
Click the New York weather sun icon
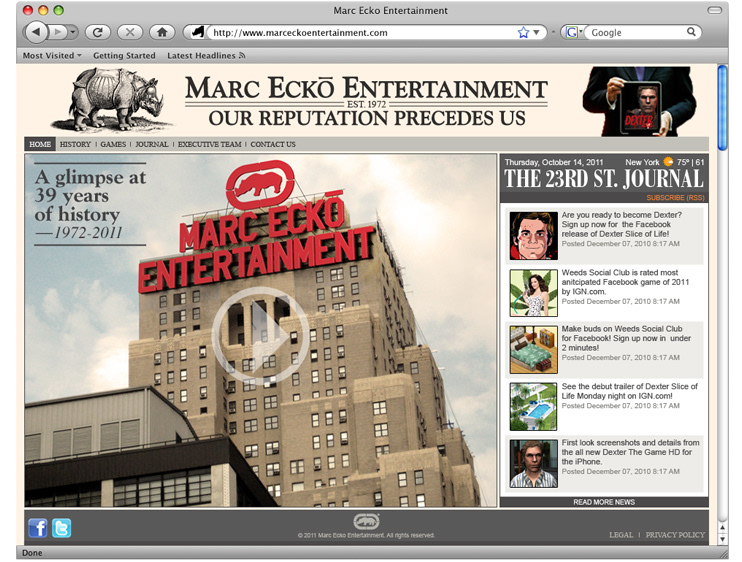[668, 162]
